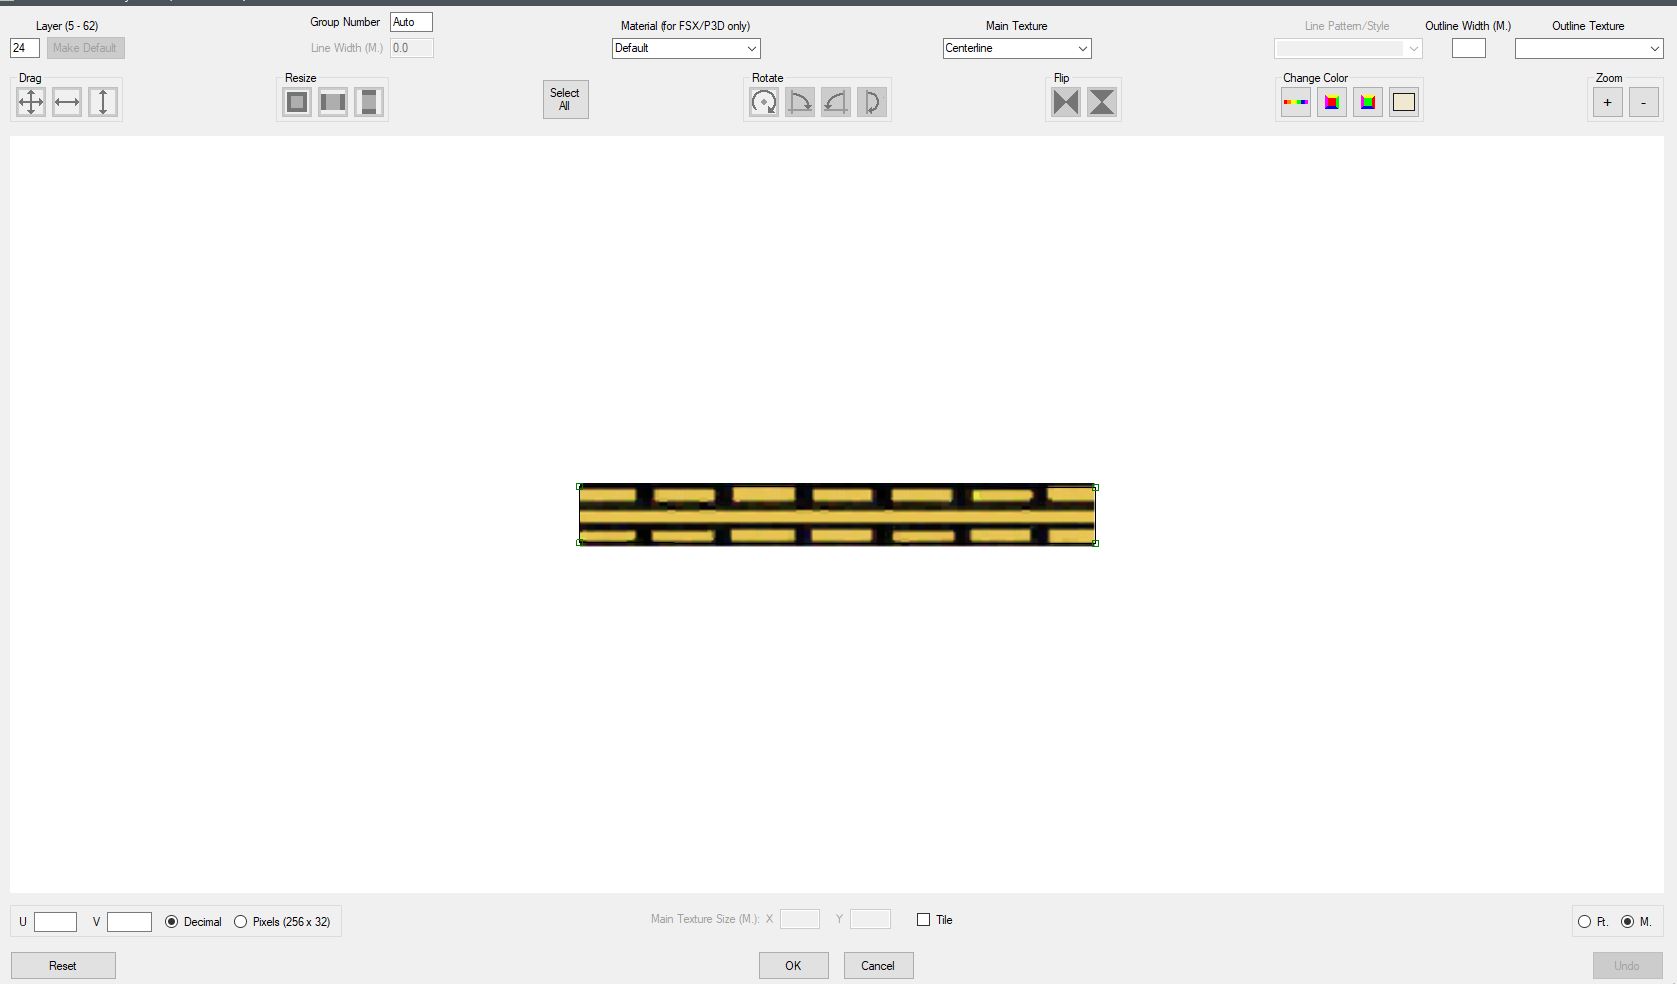The image size is (1677, 984).
Task: Flip the texture horizontally
Action: pyautogui.click(x=1065, y=101)
